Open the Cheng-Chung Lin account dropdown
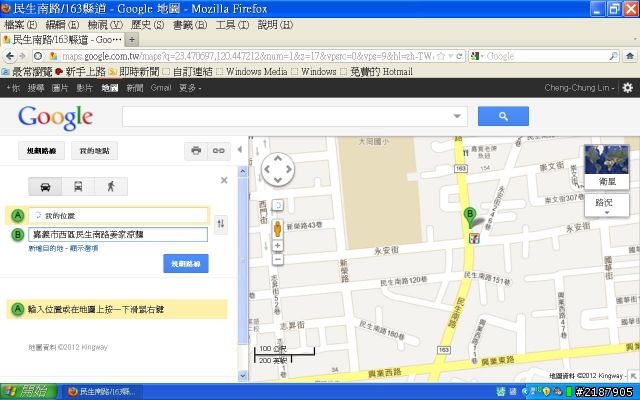 pyautogui.click(x=579, y=88)
